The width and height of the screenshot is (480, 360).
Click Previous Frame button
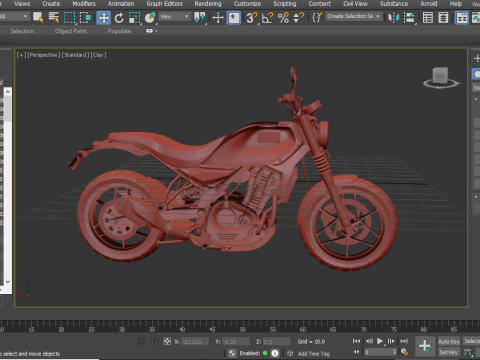[369, 341]
